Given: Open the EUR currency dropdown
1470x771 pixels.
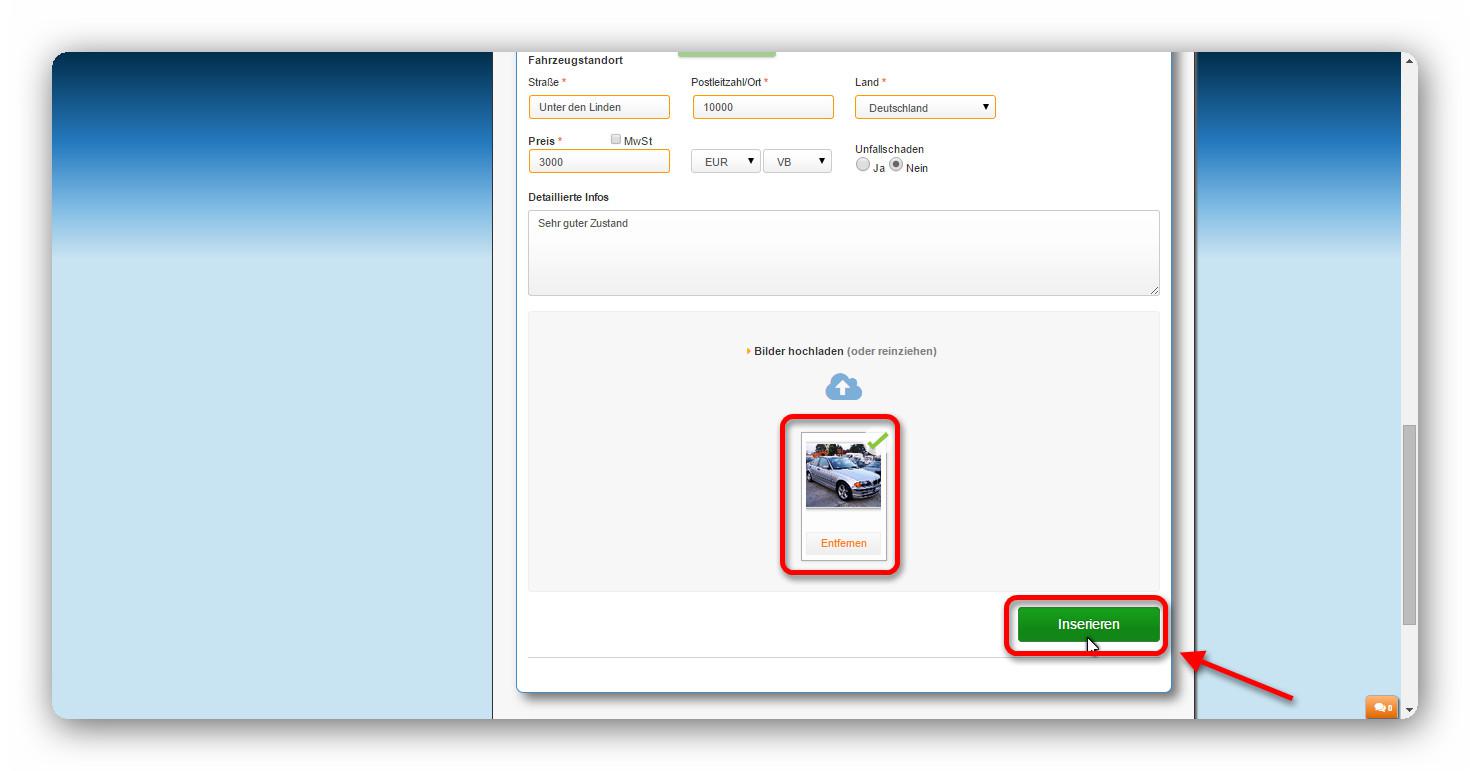Looking at the screenshot, I should (x=725, y=161).
